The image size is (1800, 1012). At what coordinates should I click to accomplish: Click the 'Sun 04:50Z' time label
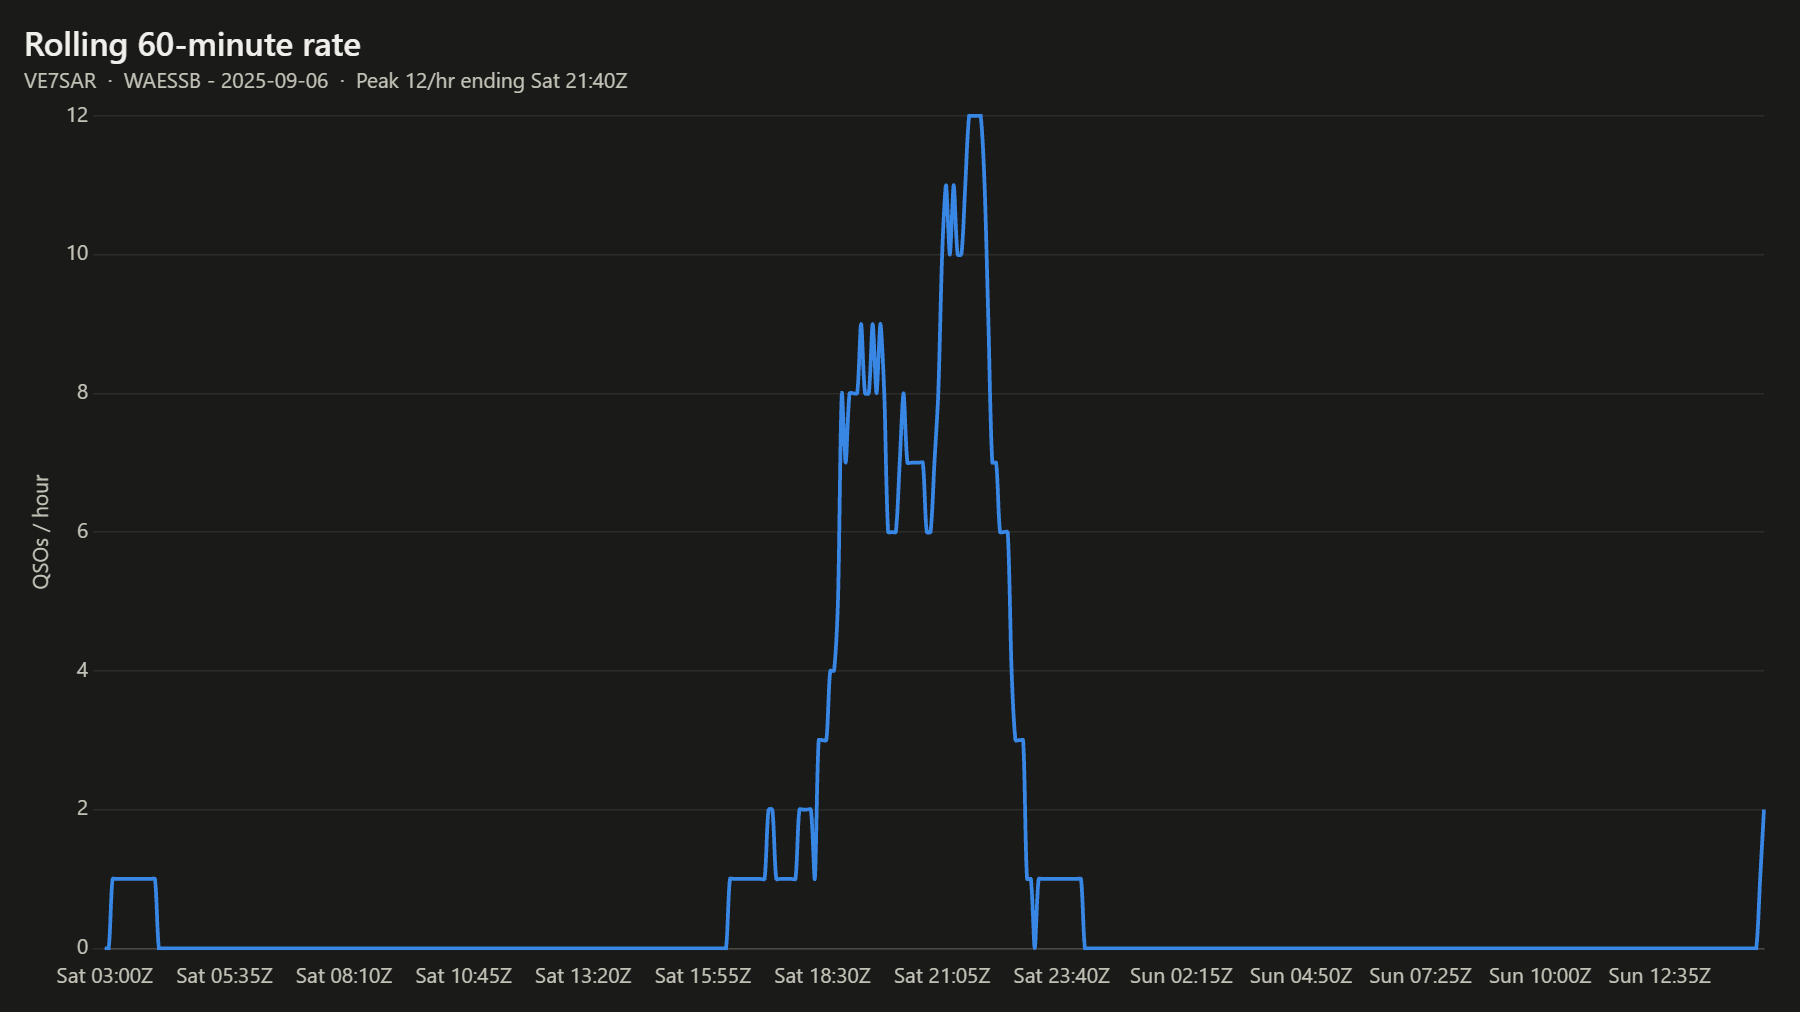point(1301,976)
